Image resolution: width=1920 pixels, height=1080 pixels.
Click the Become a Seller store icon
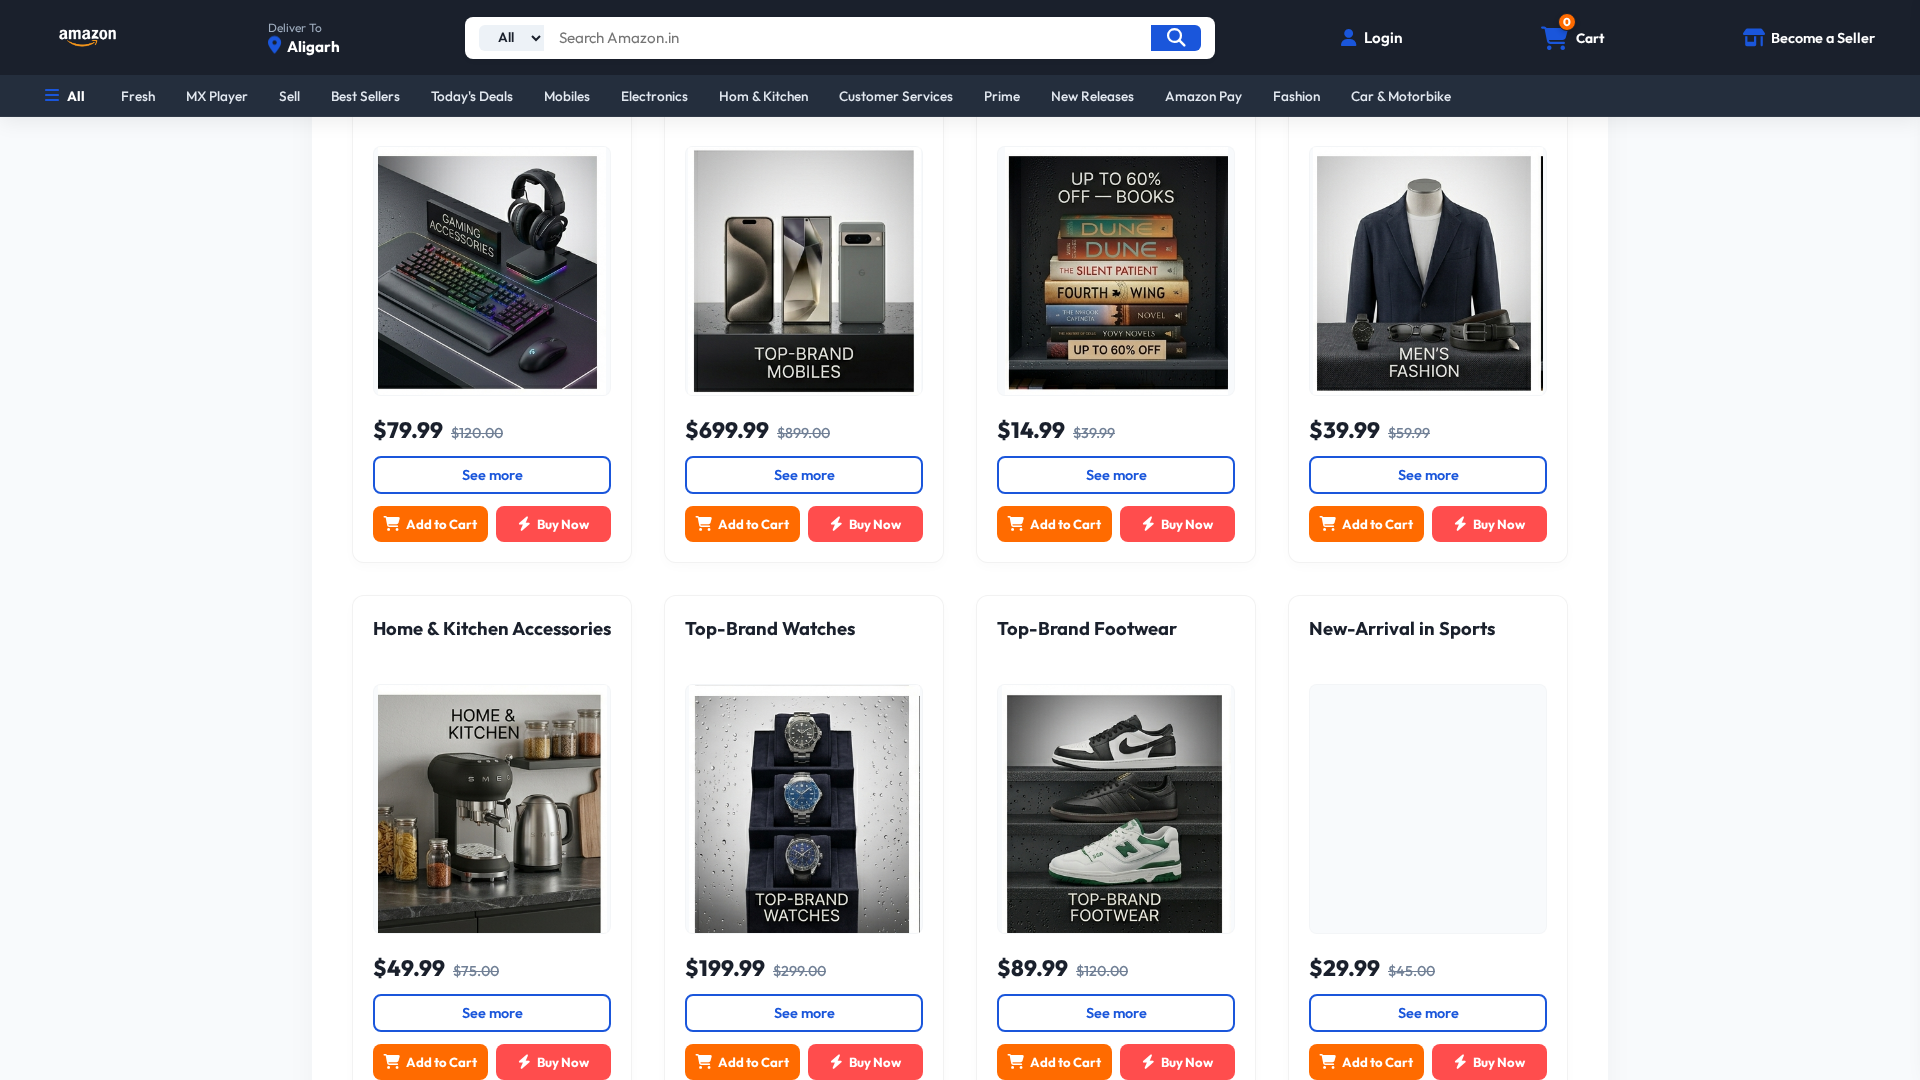pos(1753,38)
